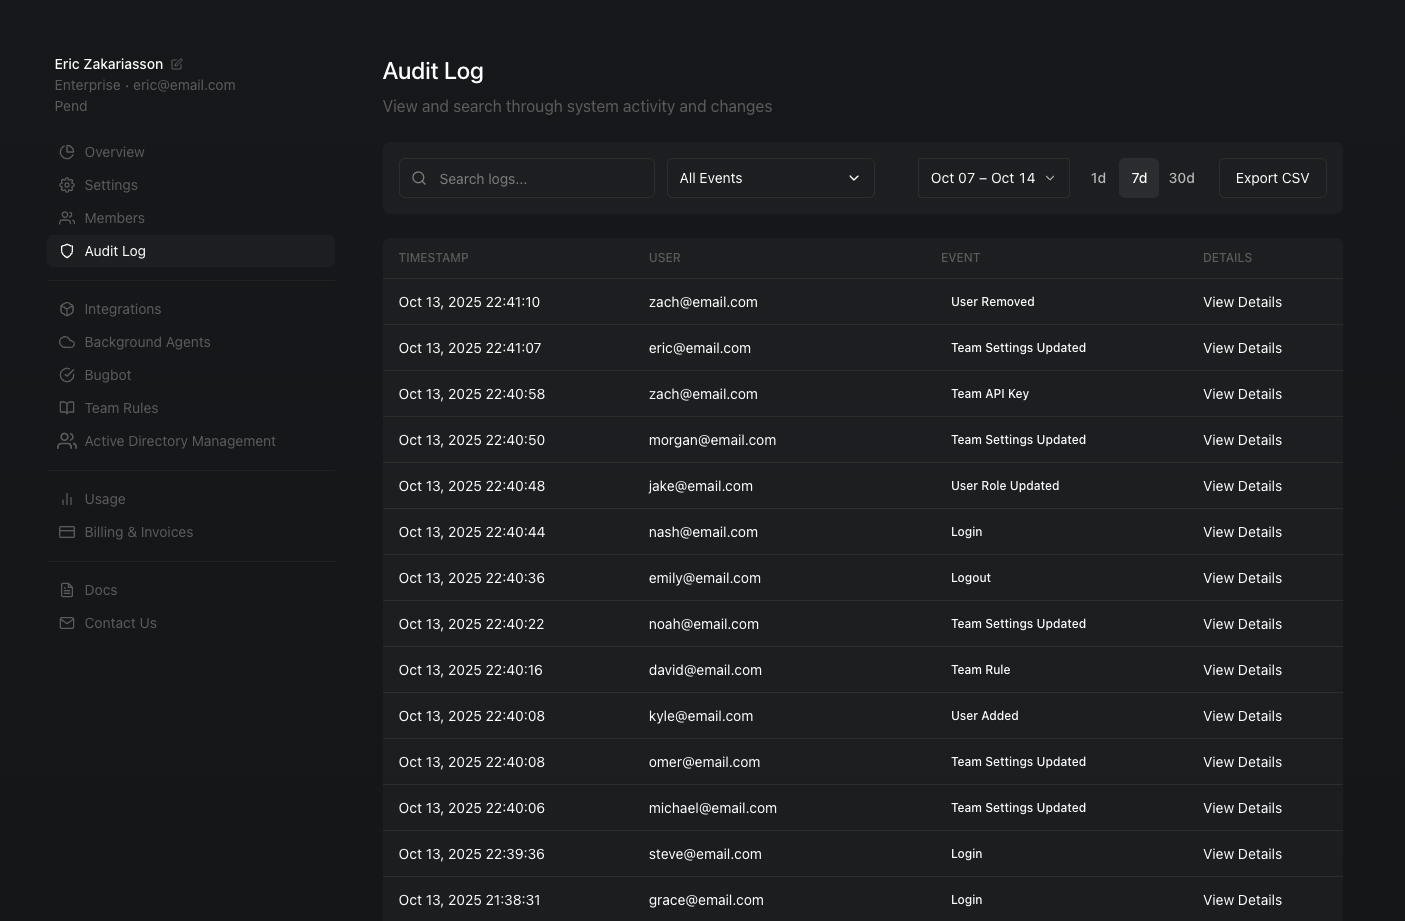Image resolution: width=1405 pixels, height=921 pixels.
Task: Click the edit pencil icon beside Eric Zakariasson
Action: [177, 64]
